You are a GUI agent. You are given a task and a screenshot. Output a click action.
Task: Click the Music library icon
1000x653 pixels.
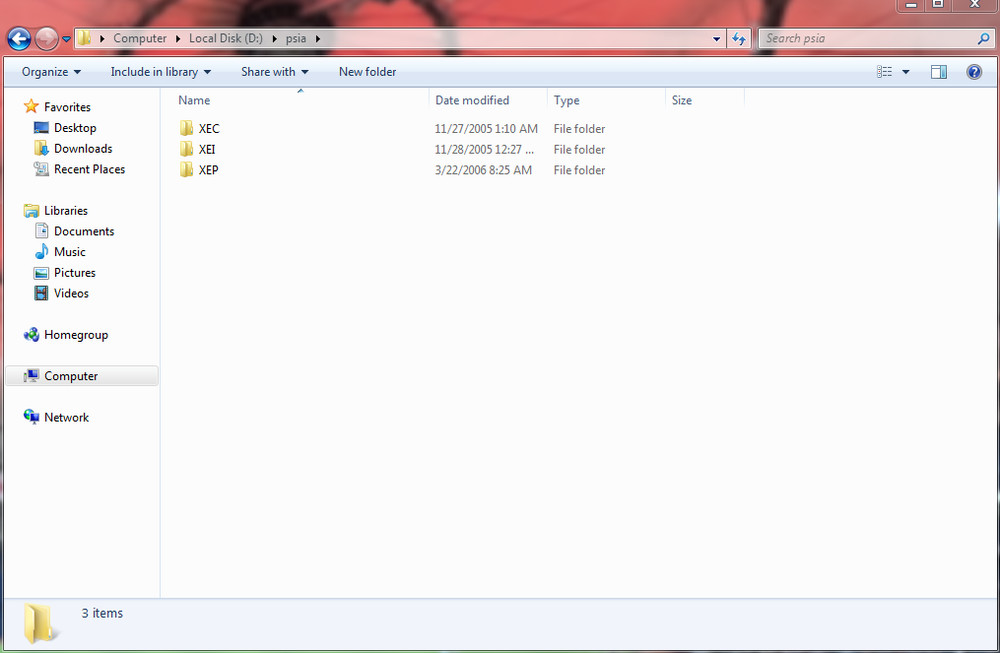(x=41, y=252)
